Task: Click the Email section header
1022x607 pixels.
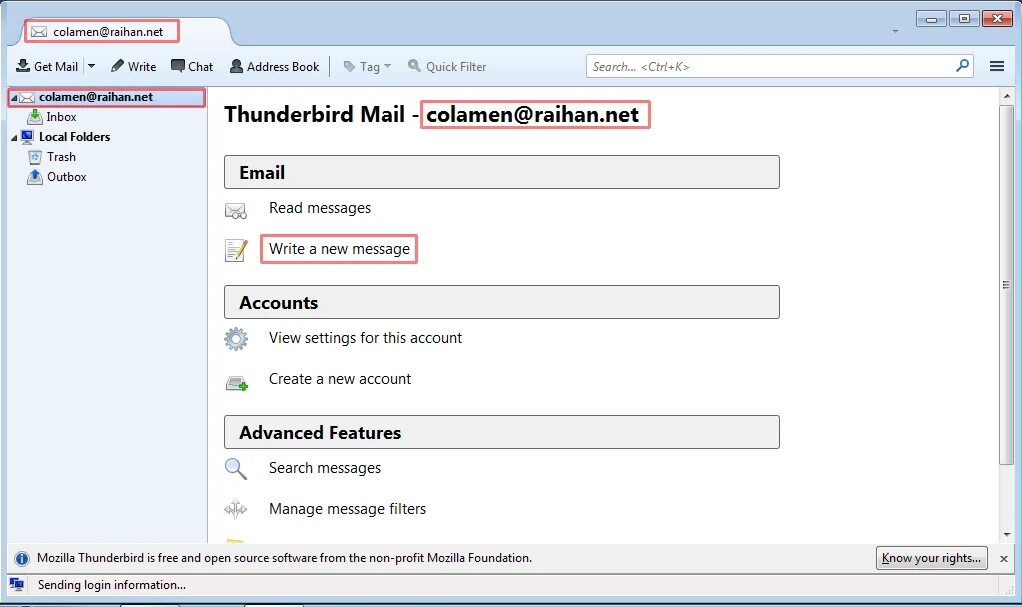Action: click(x=502, y=172)
